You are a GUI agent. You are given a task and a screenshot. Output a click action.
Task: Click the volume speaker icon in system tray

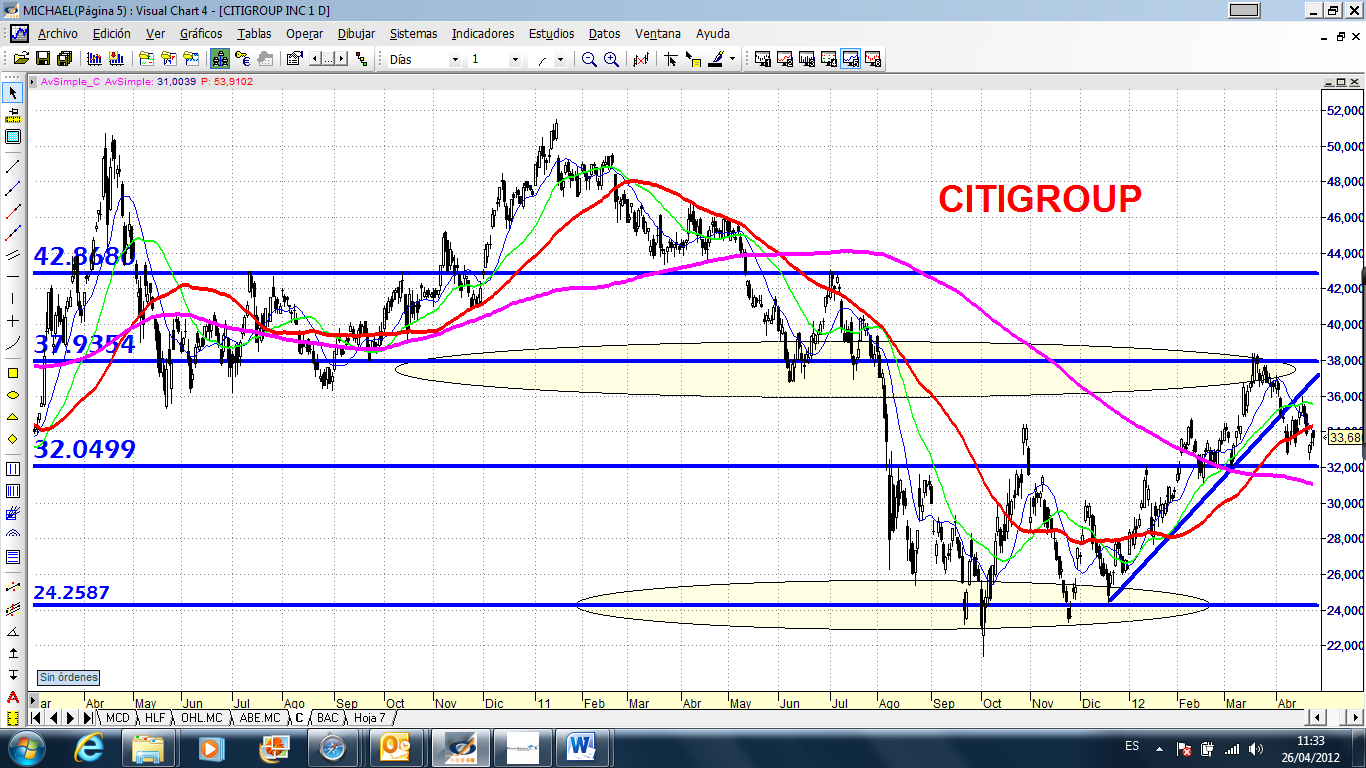tap(1256, 748)
